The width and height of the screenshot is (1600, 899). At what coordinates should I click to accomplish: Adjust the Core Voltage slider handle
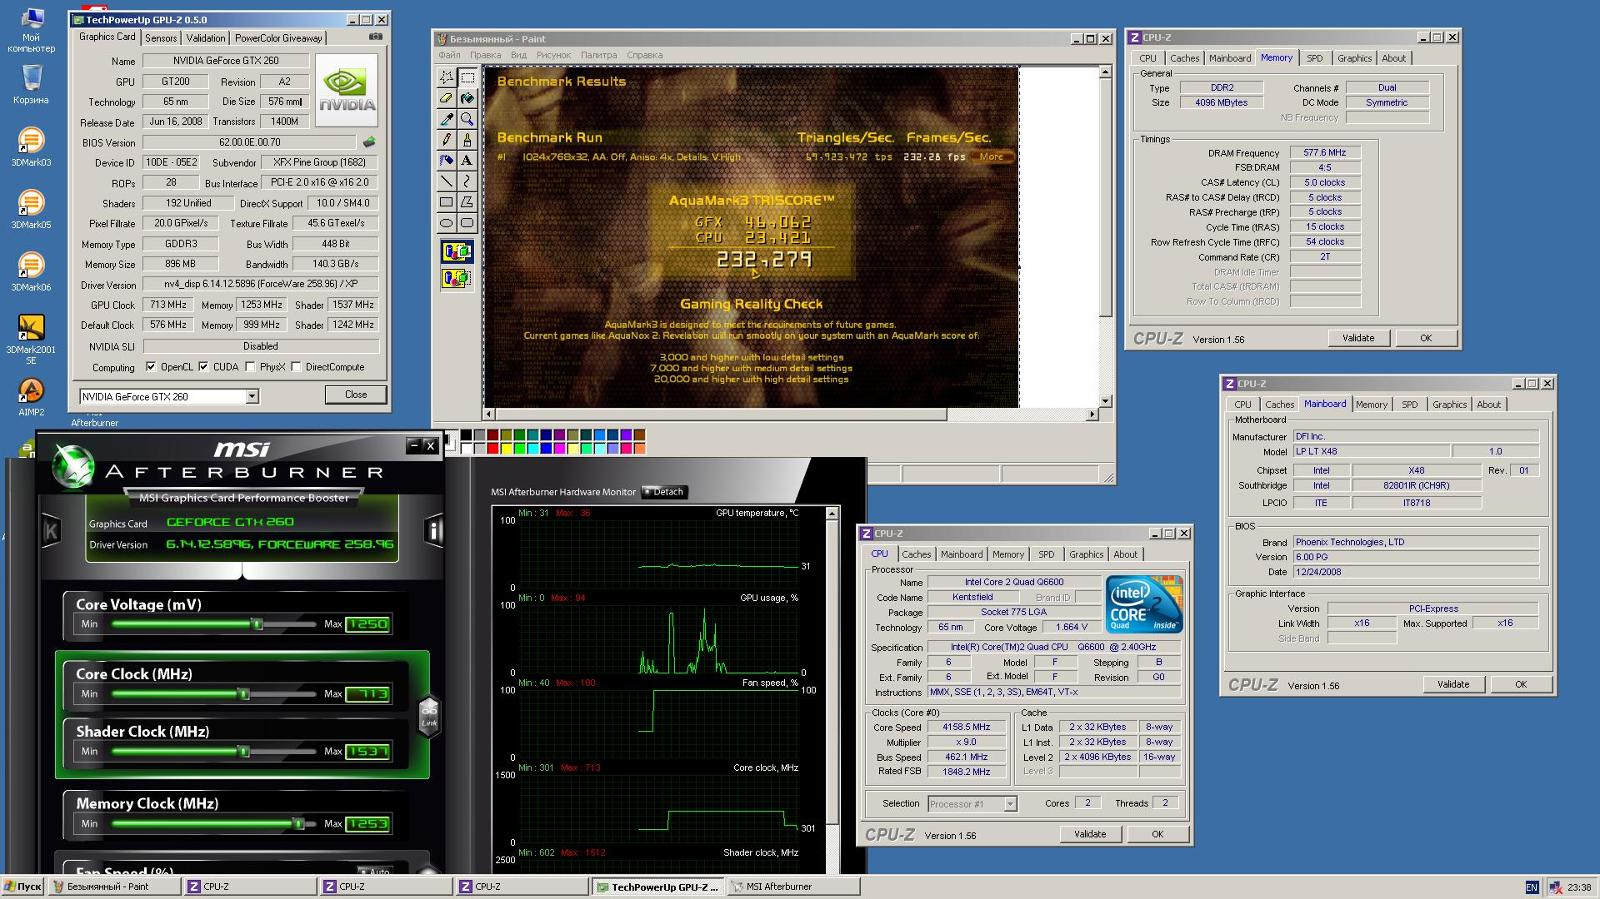point(257,624)
